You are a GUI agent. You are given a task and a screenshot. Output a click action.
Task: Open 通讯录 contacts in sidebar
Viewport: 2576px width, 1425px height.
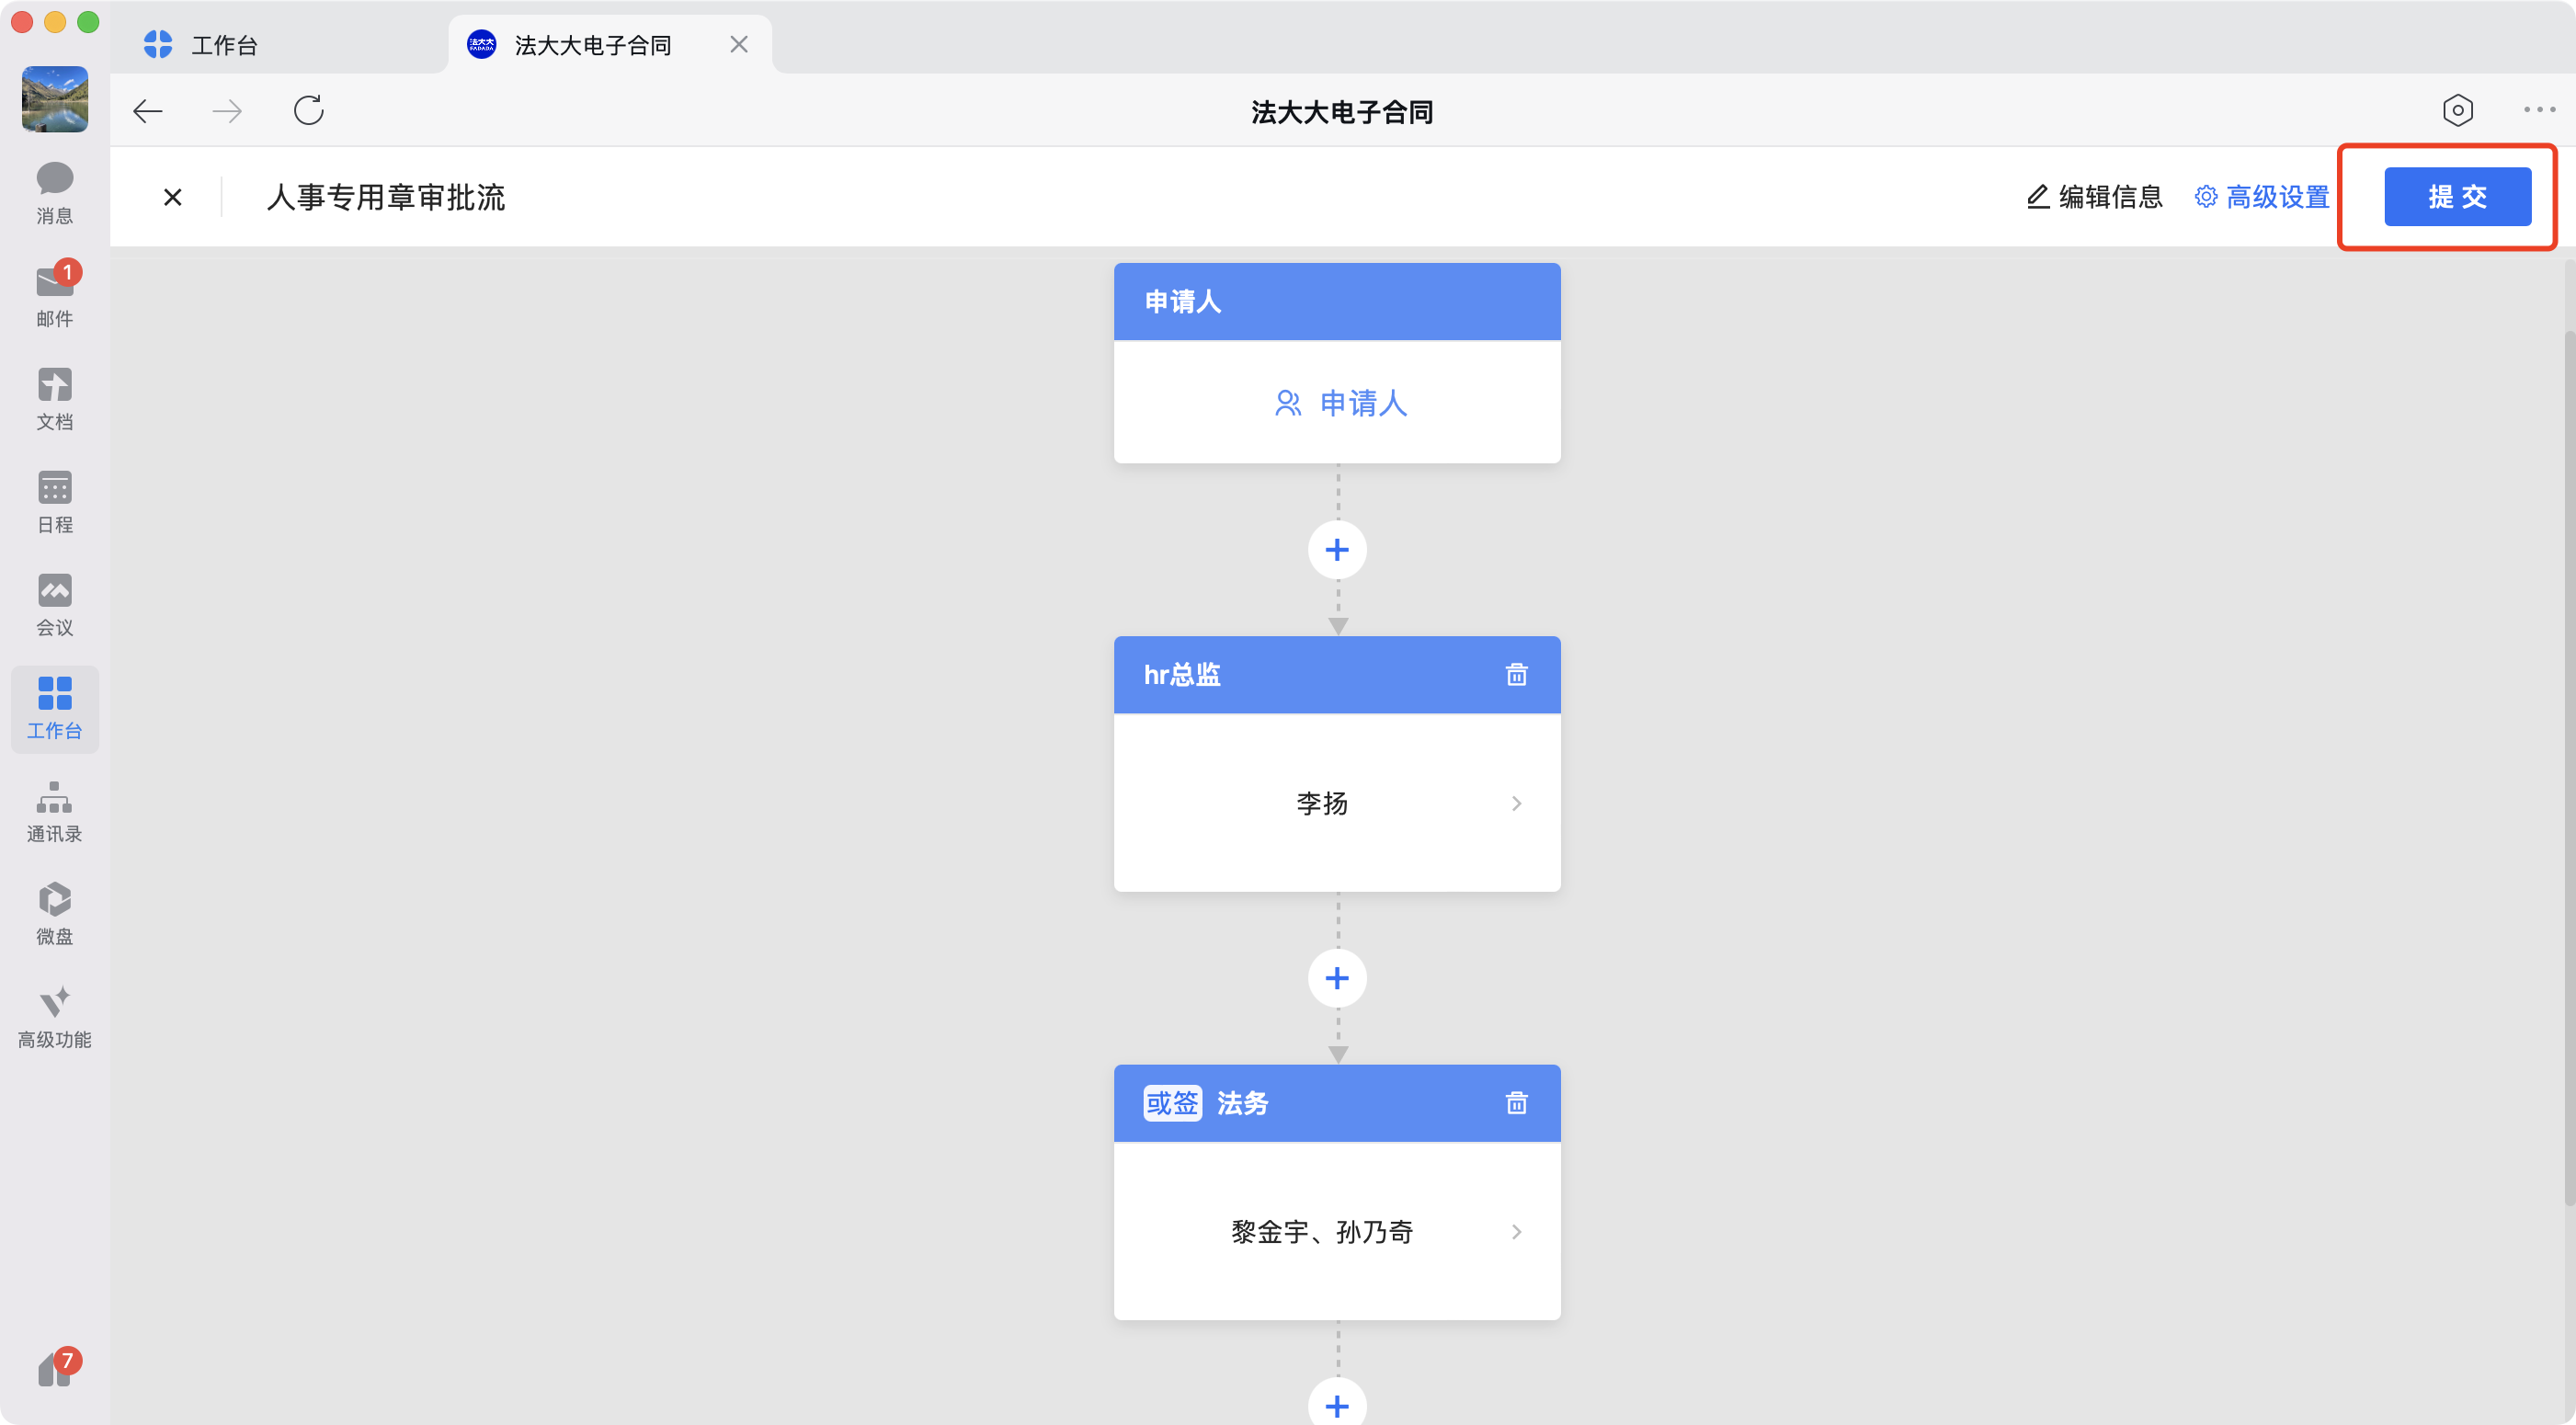pos(55,811)
